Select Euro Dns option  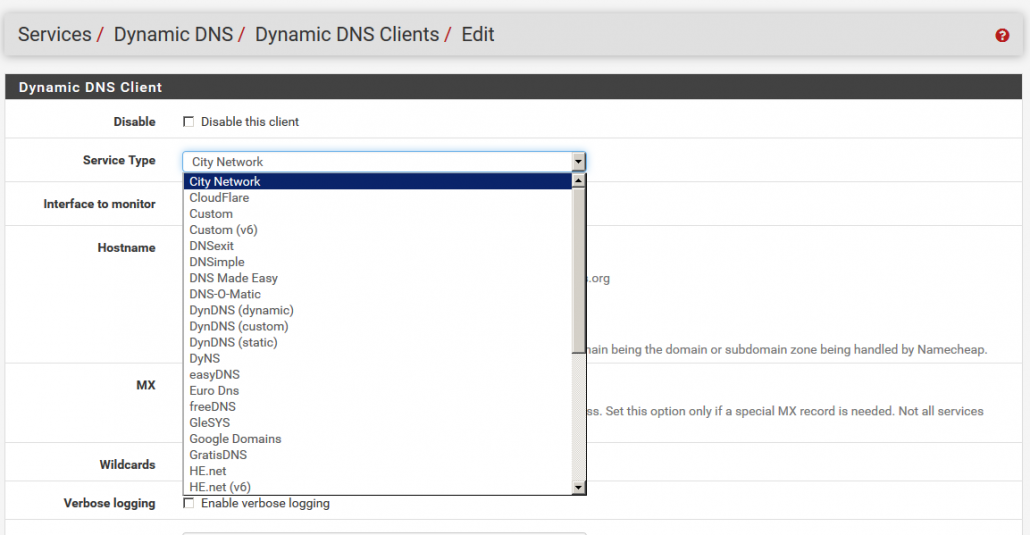pos(378,390)
